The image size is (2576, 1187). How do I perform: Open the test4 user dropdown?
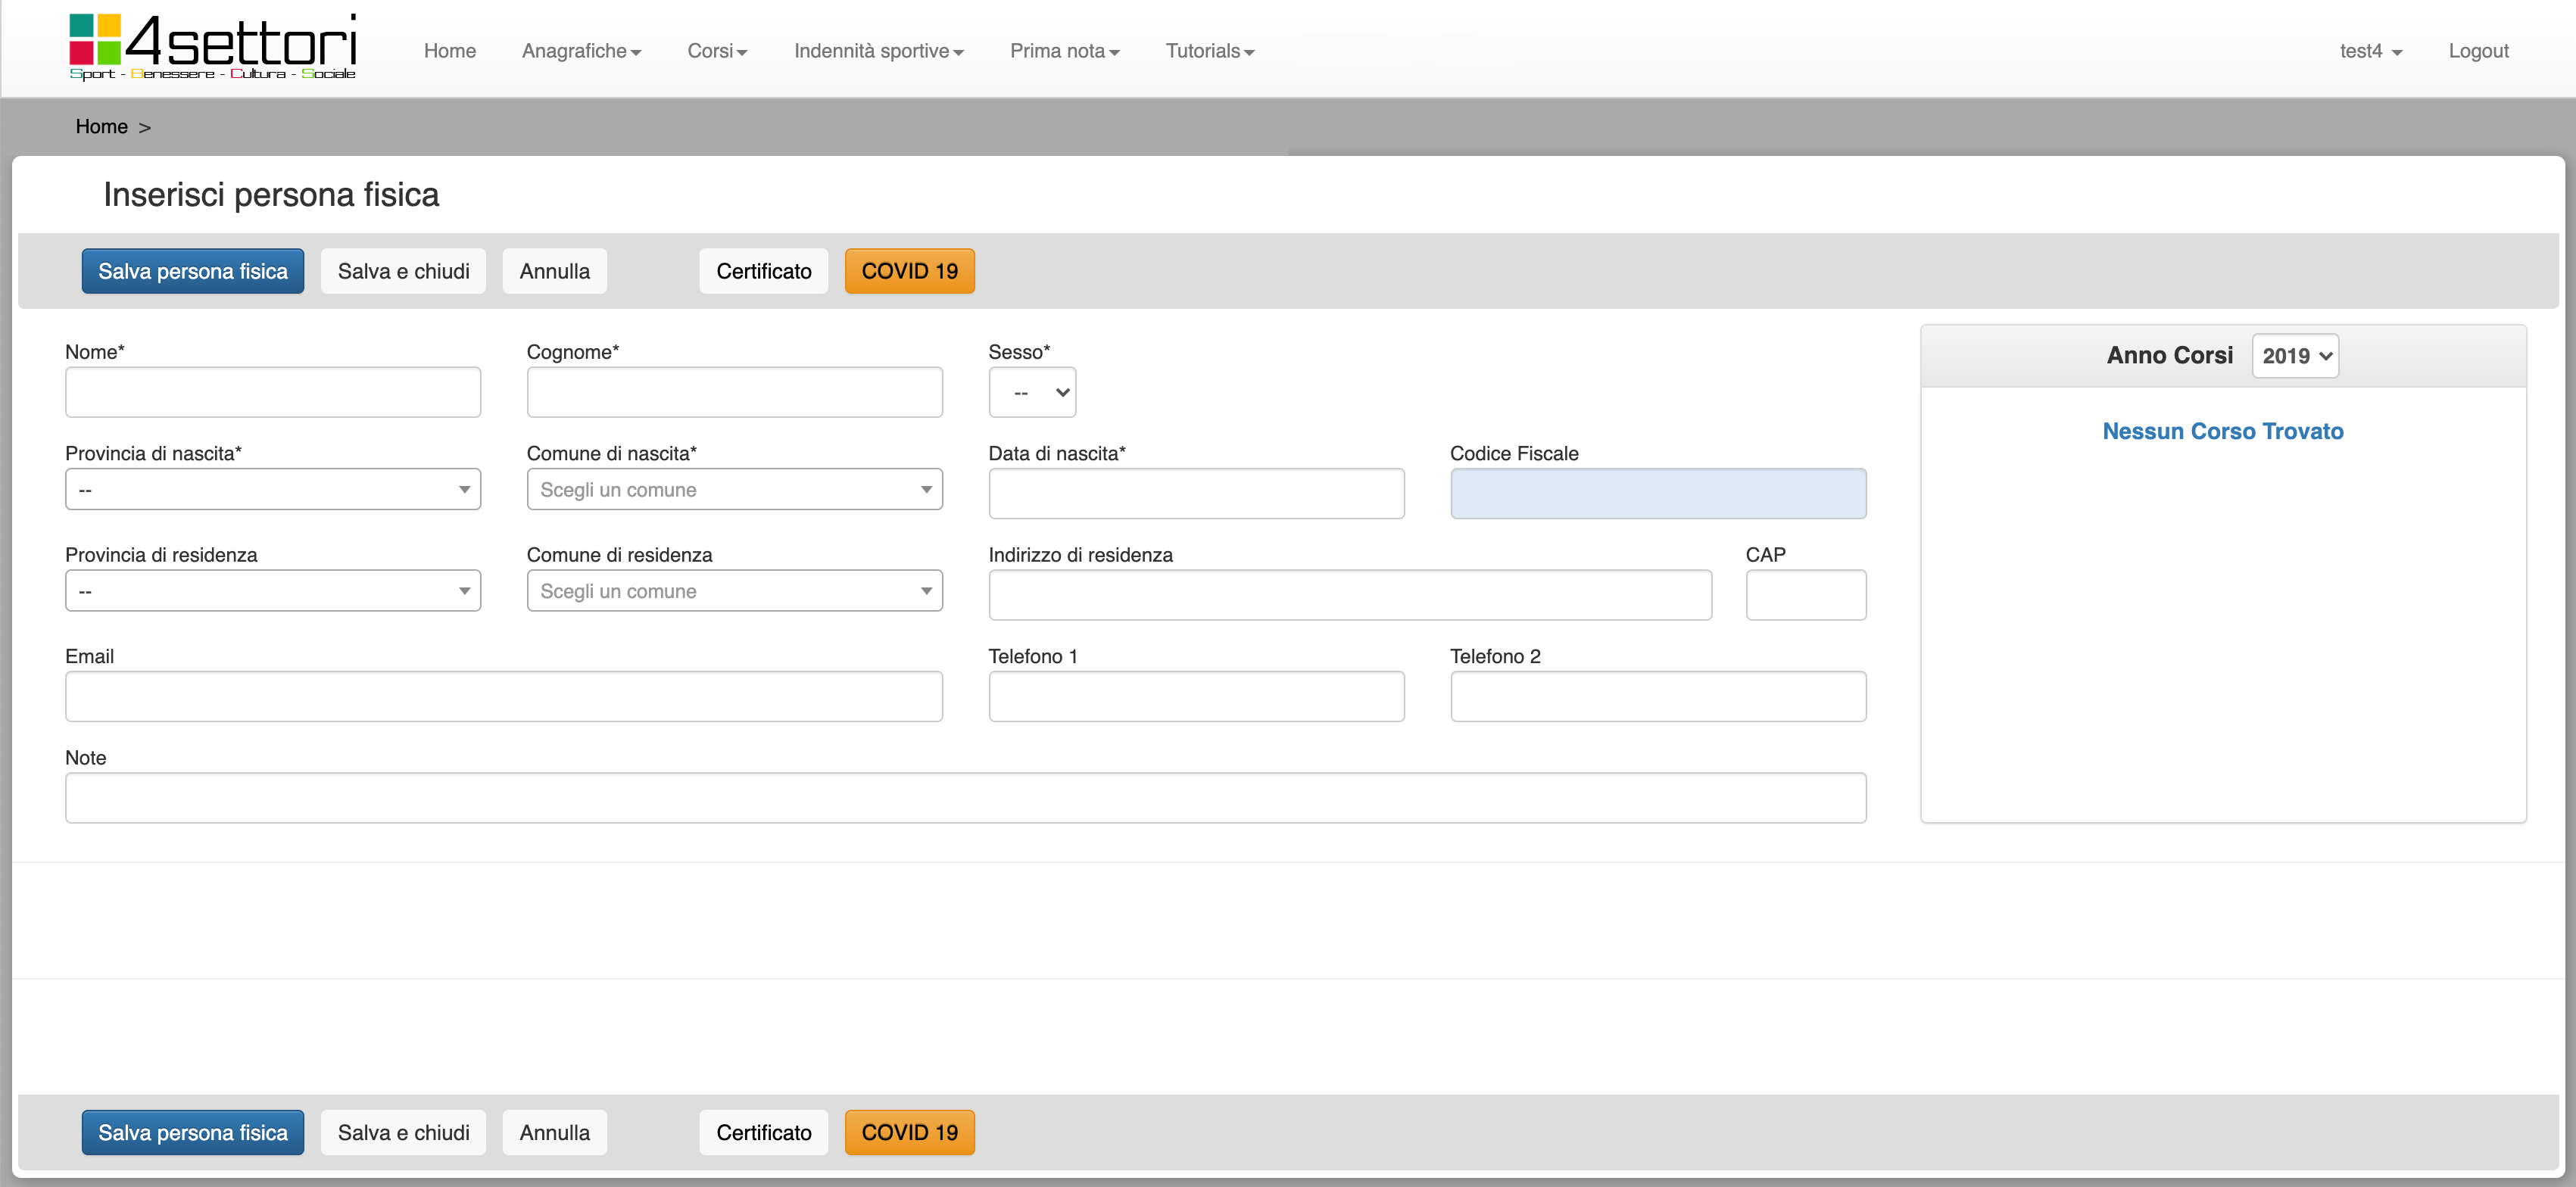[2369, 51]
